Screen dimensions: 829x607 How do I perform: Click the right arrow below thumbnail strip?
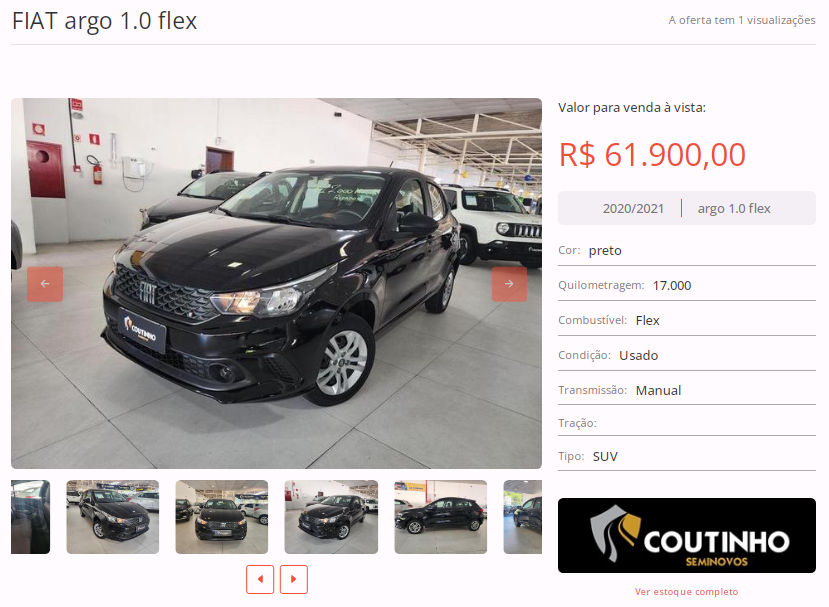(x=293, y=579)
